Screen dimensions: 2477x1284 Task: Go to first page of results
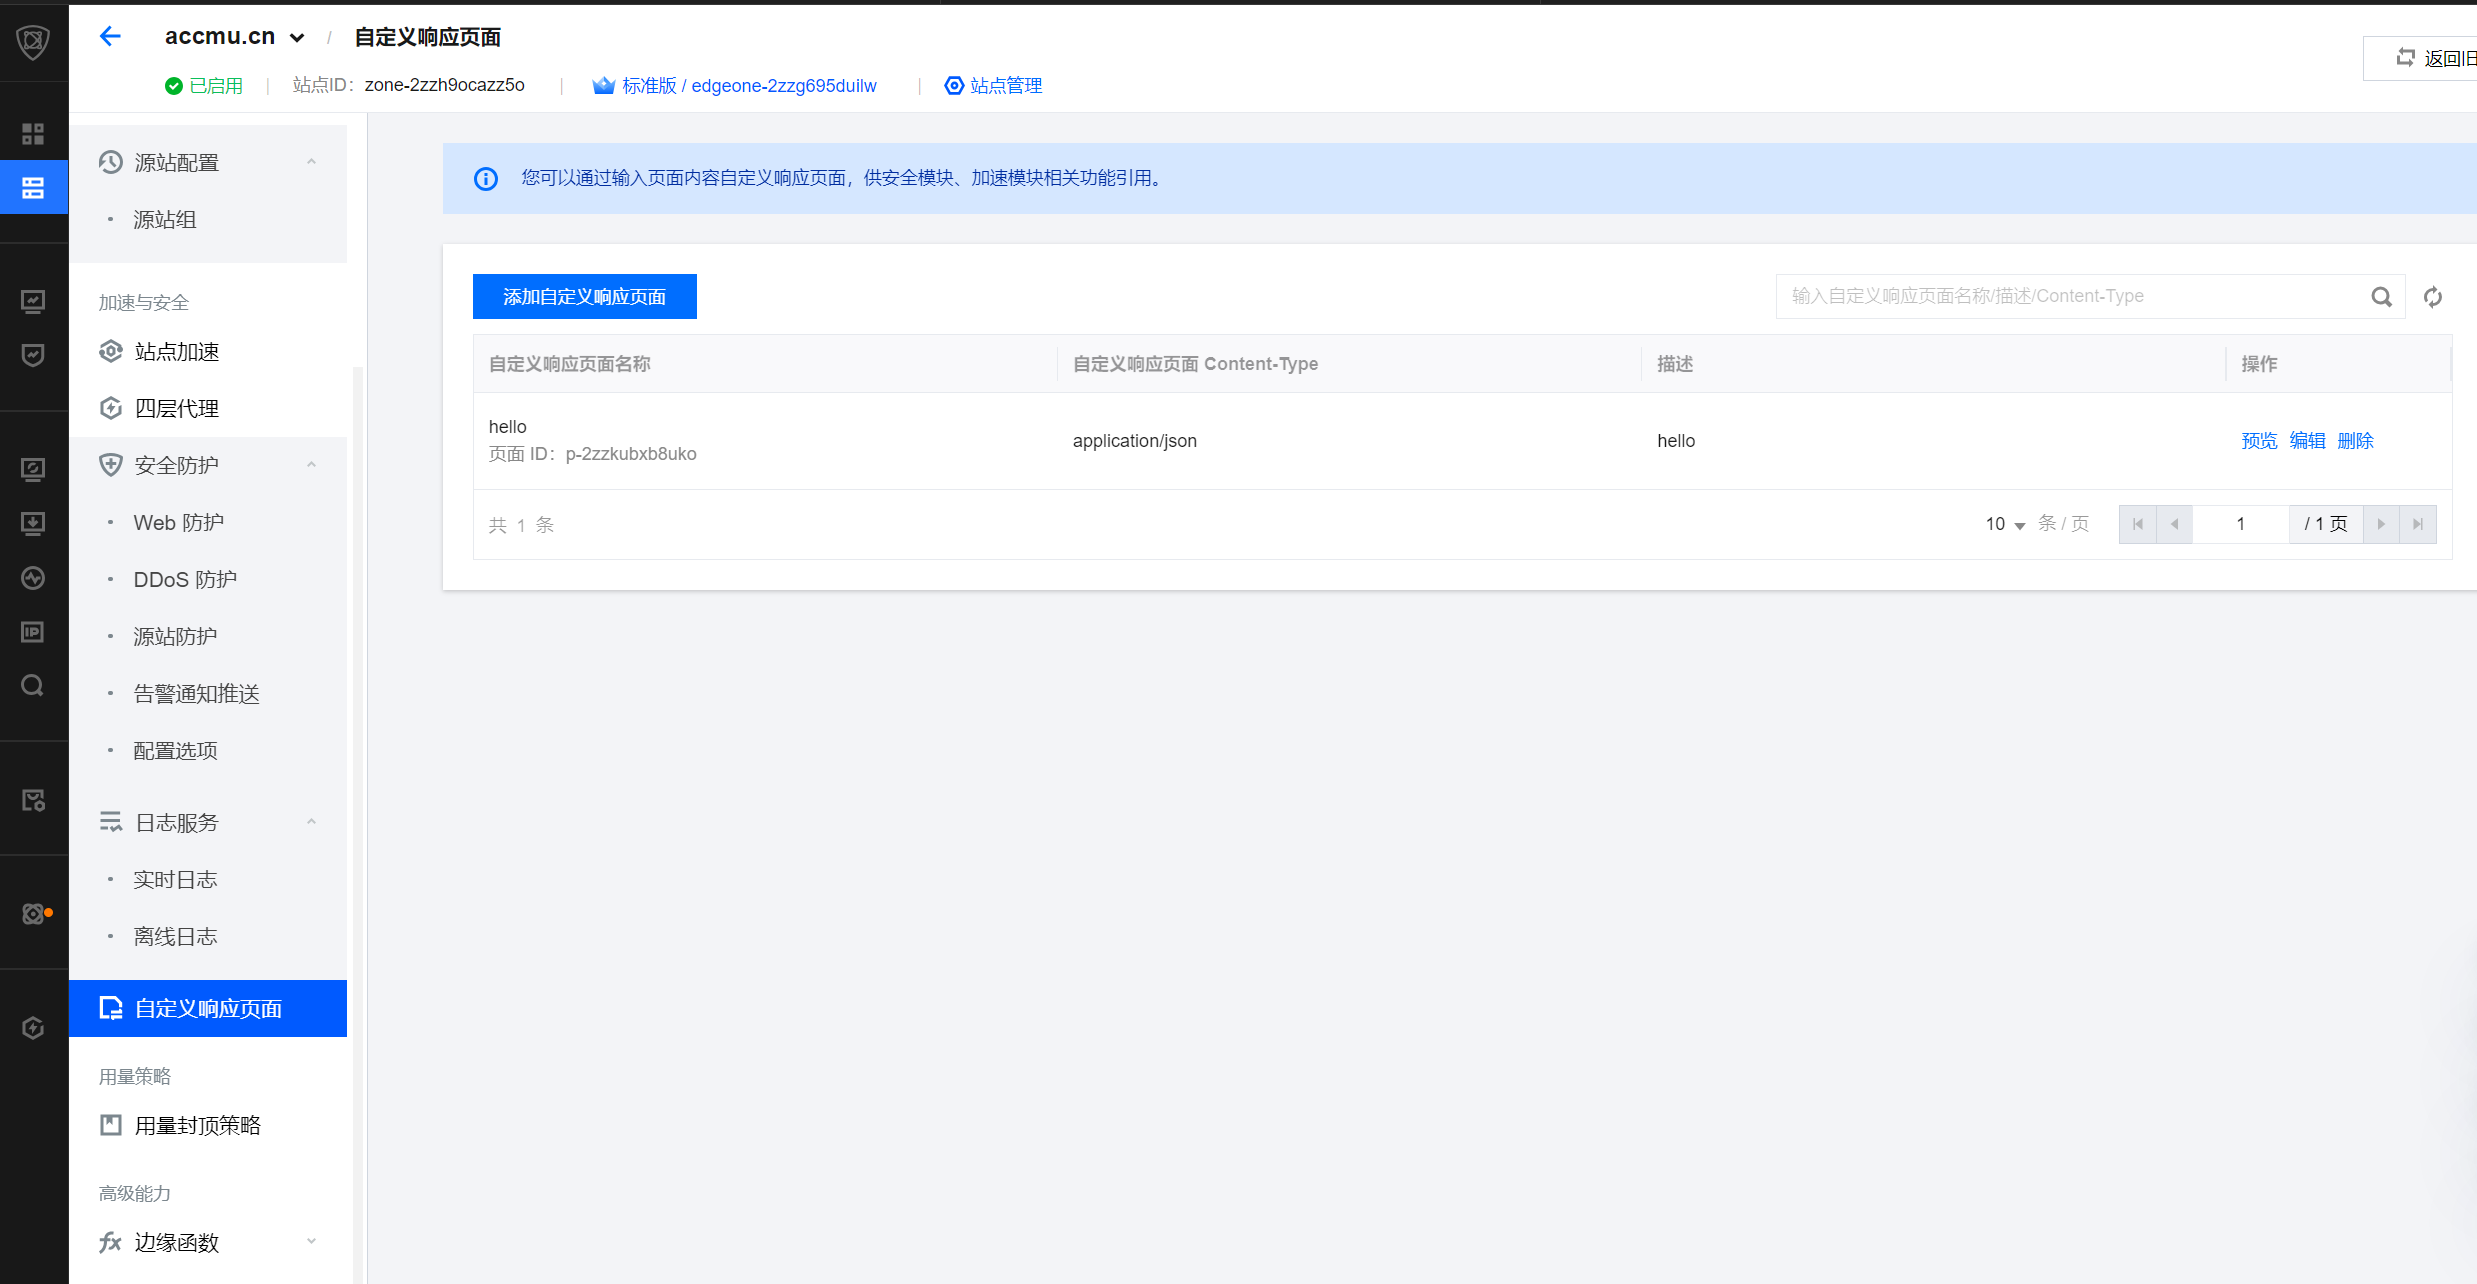click(2138, 524)
